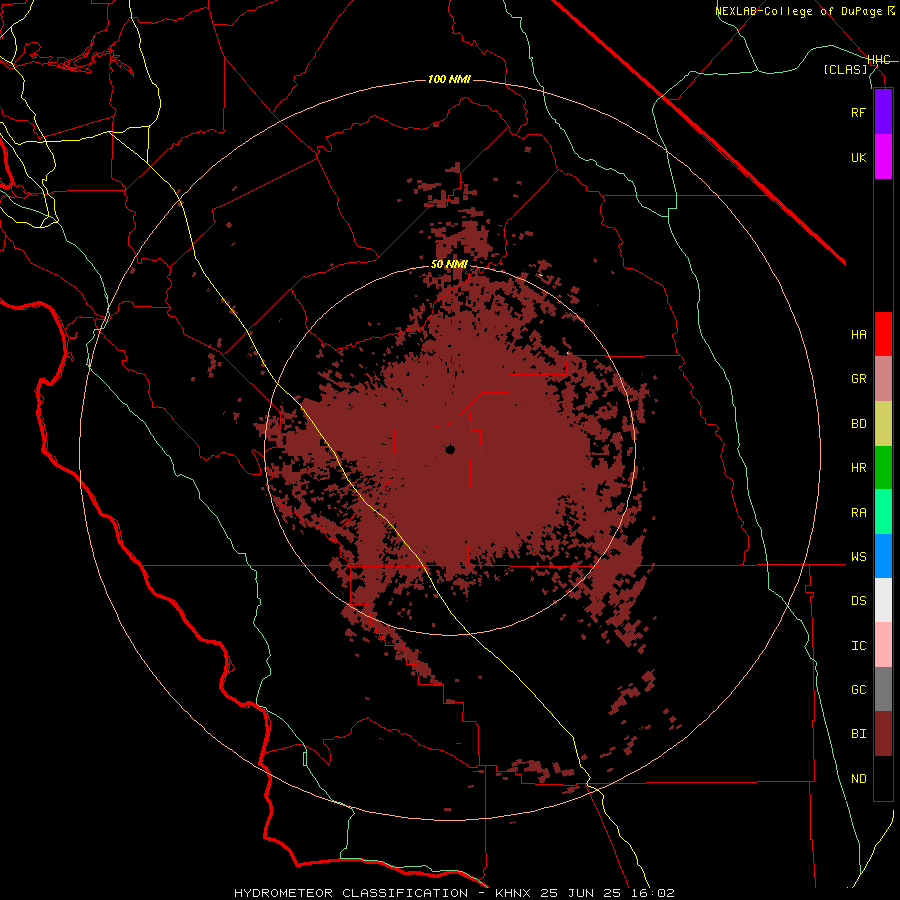Click the radar site center dot
The width and height of the screenshot is (900, 900).
[450, 449]
